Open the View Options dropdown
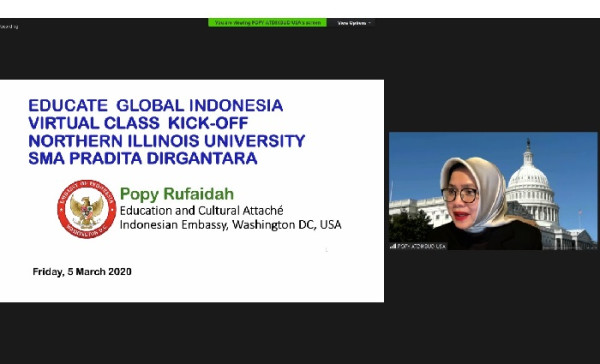This screenshot has height=364, width=600. coord(354,23)
